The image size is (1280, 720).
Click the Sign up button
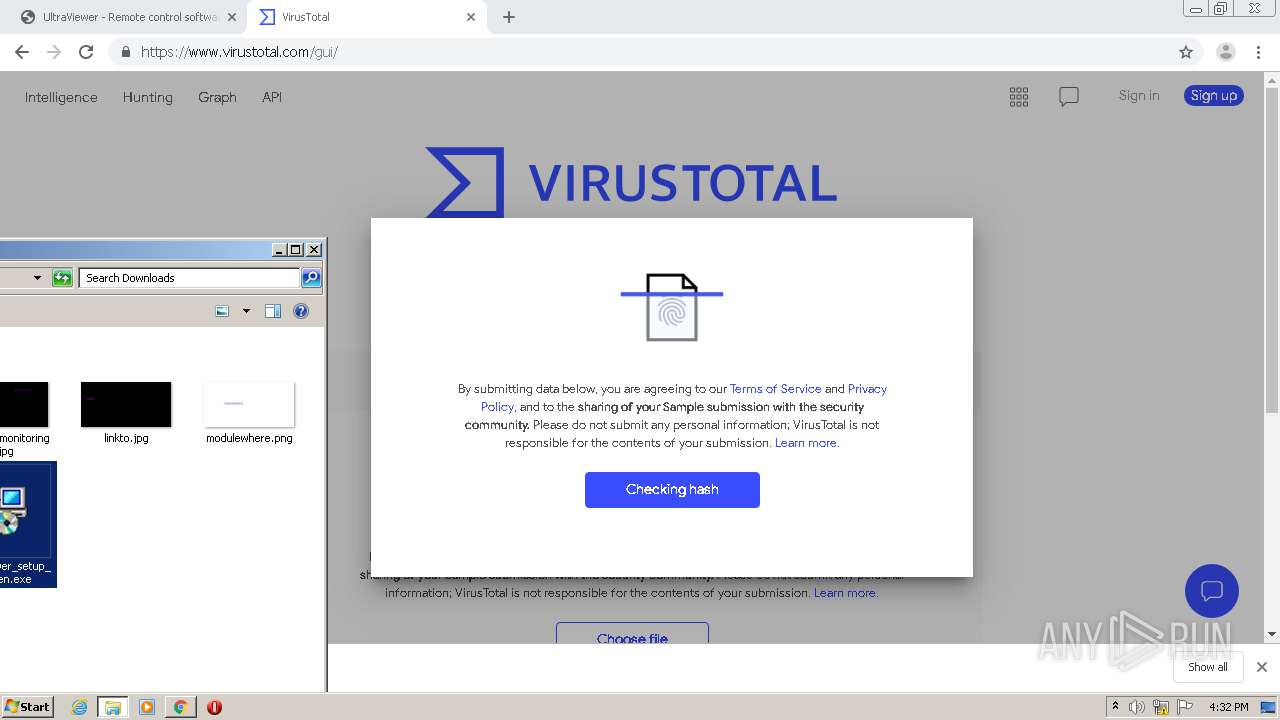pyautogui.click(x=1214, y=96)
